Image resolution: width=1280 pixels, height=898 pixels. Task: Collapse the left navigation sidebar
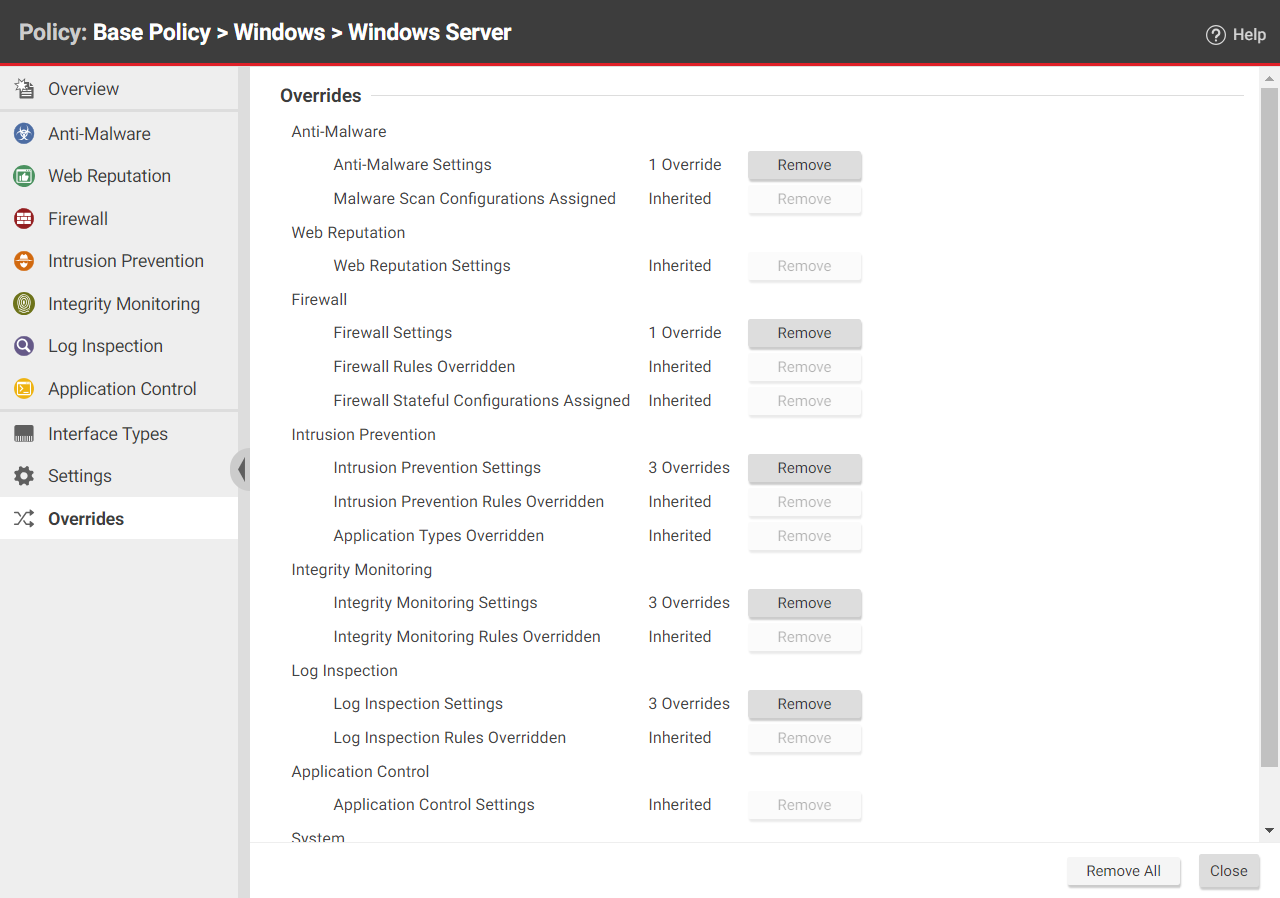click(243, 469)
